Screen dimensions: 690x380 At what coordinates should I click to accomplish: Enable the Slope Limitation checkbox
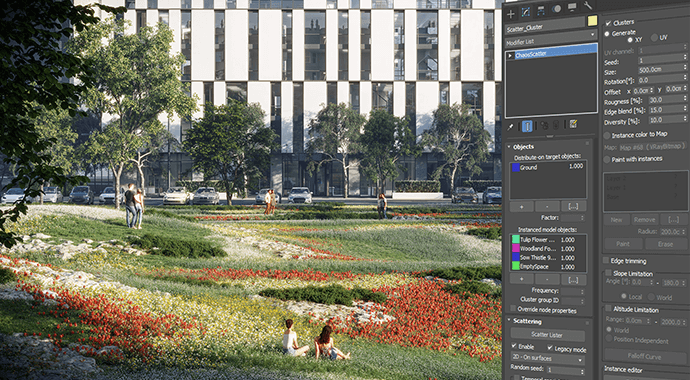(x=609, y=273)
